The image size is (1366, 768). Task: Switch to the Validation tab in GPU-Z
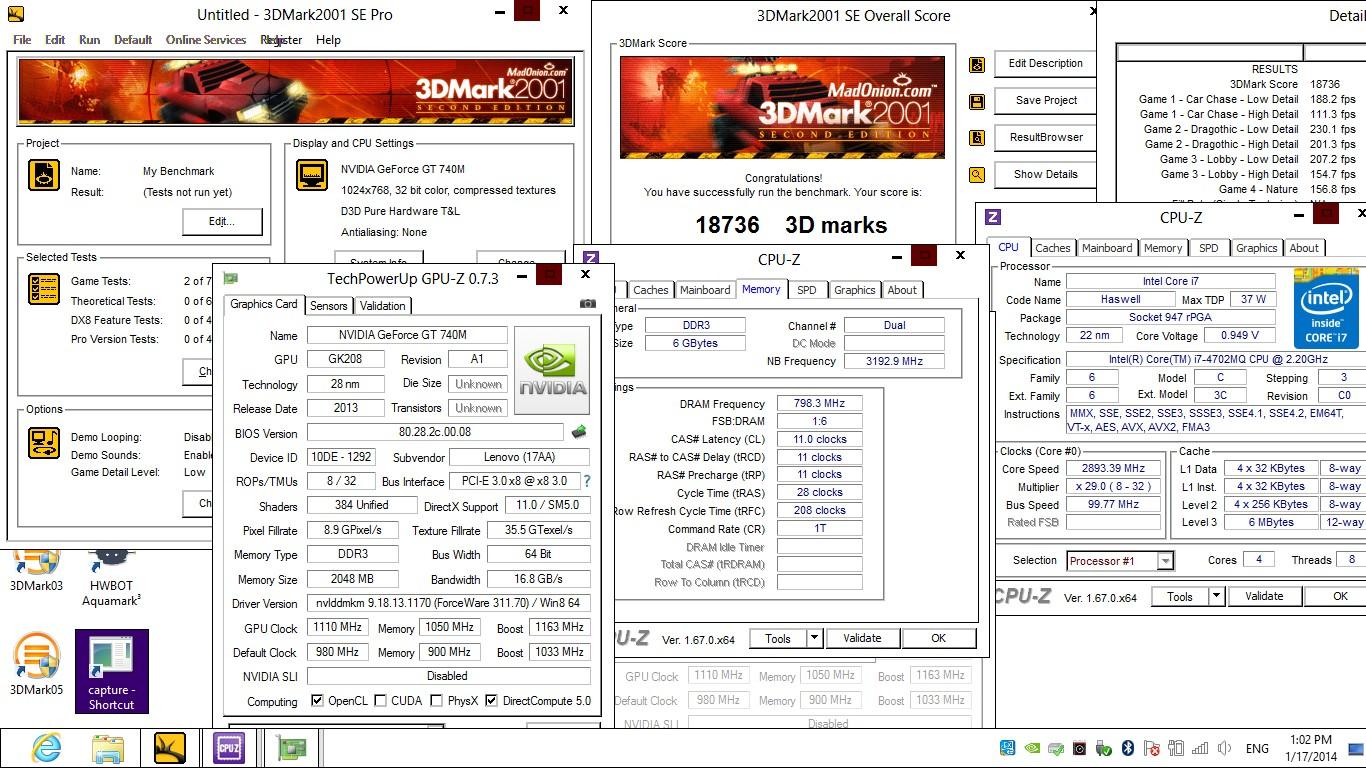tap(382, 306)
